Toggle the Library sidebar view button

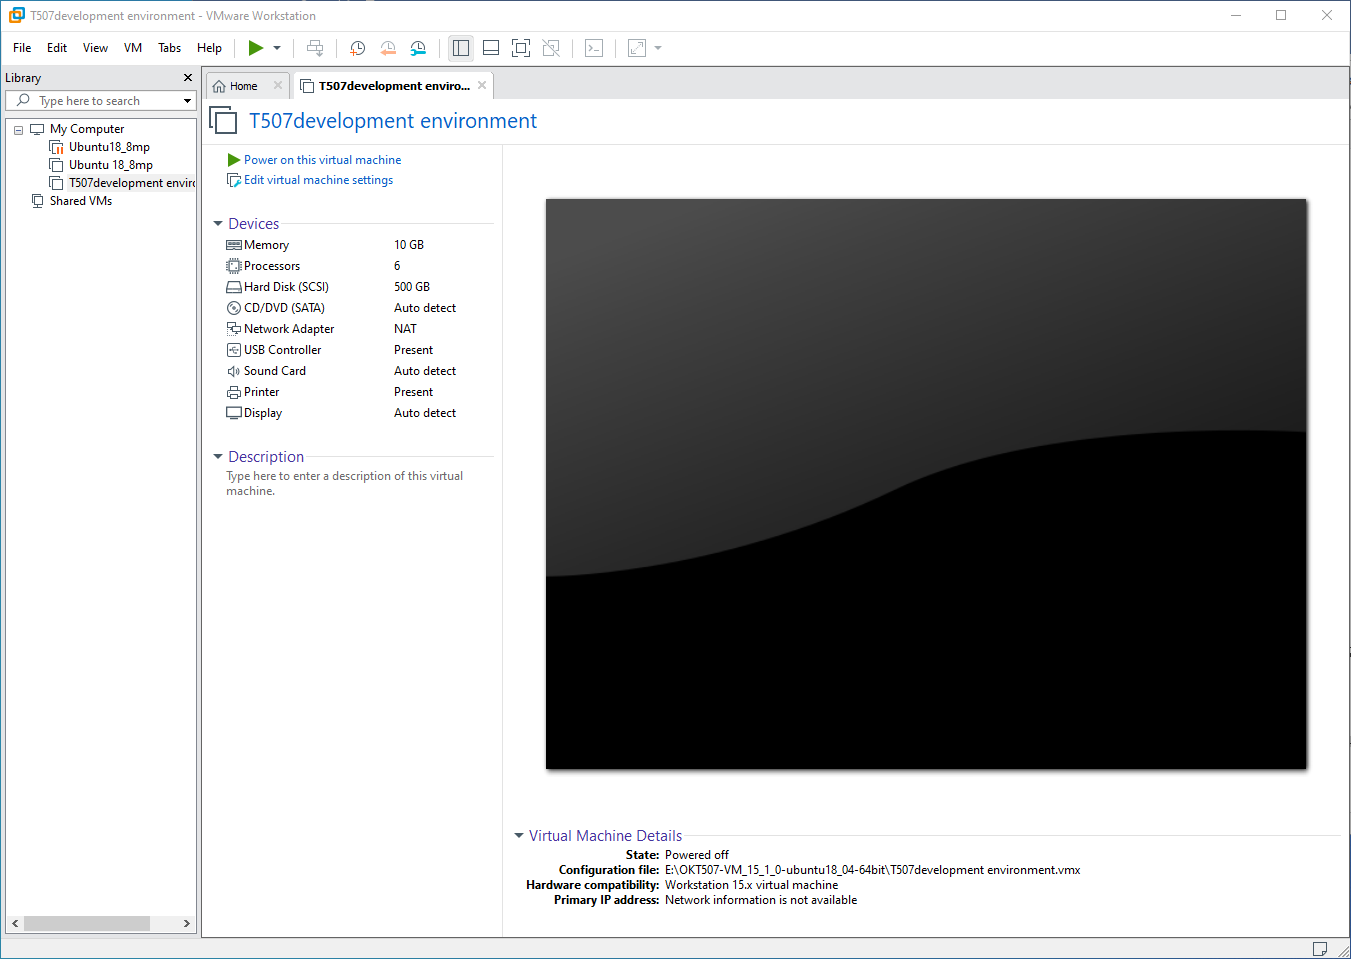(x=461, y=48)
